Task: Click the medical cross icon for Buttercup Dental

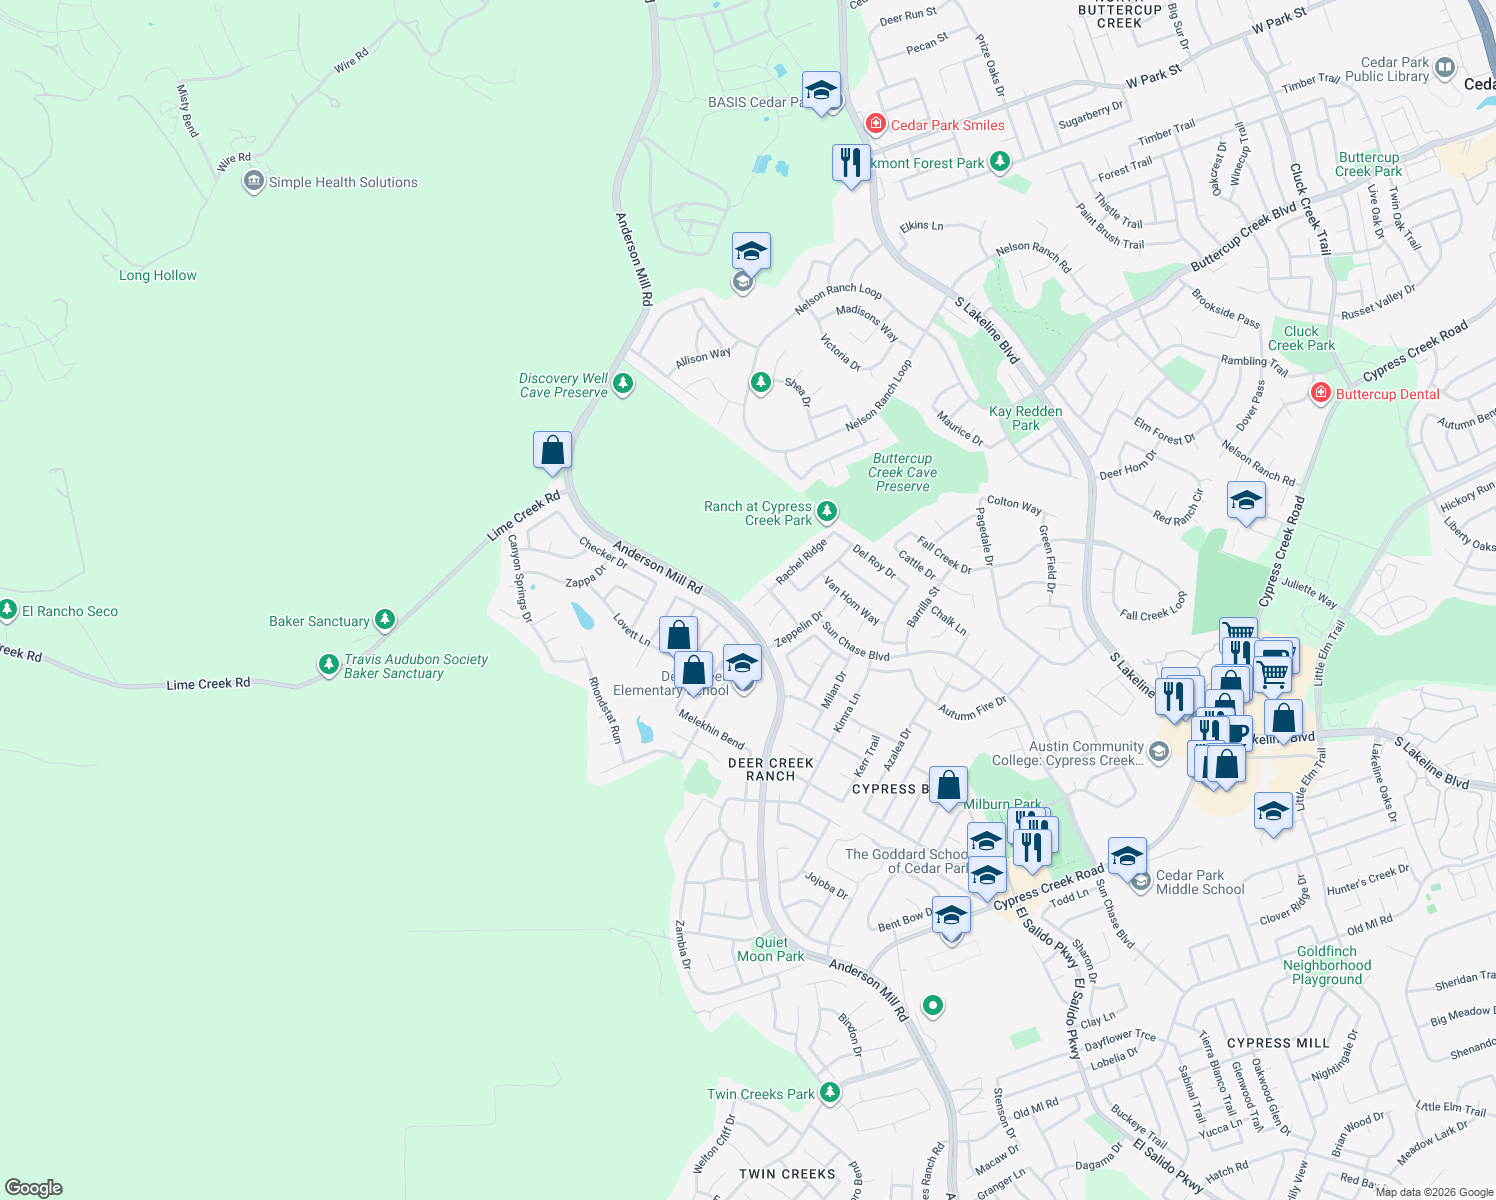Action: pyautogui.click(x=1319, y=393)
